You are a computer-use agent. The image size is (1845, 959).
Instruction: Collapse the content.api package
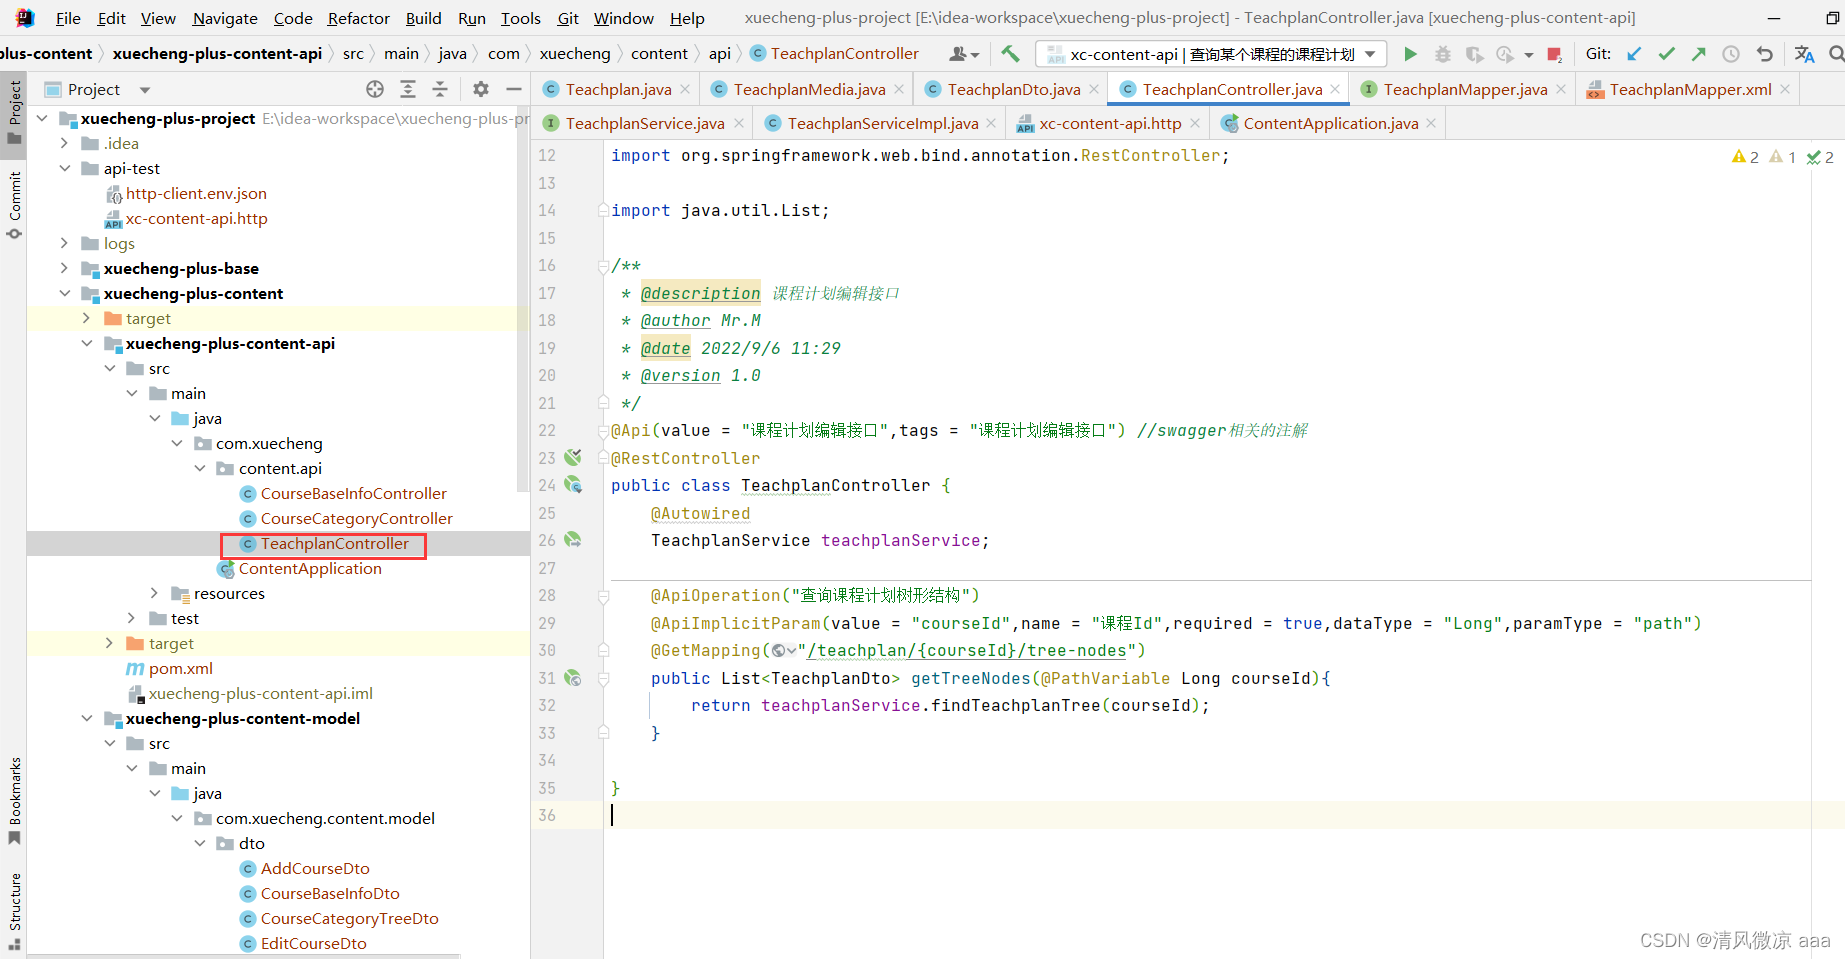point(200,468)
